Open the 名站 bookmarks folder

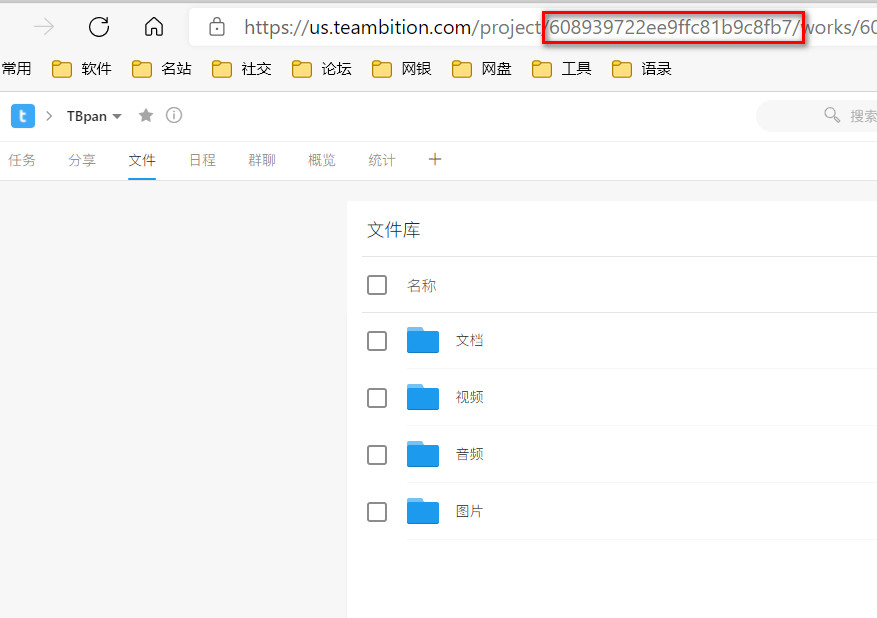coord(162,69)
